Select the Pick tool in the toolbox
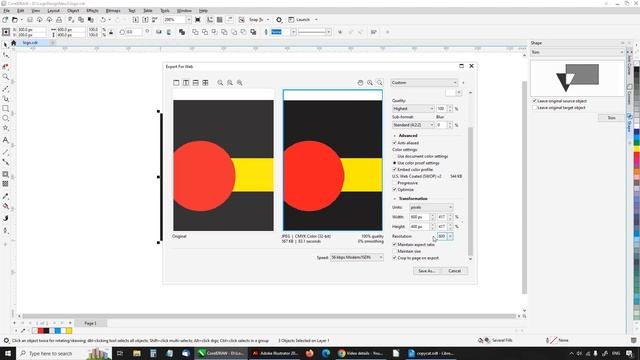The width and height of the screenshot is (640, 360). (5, 44)
